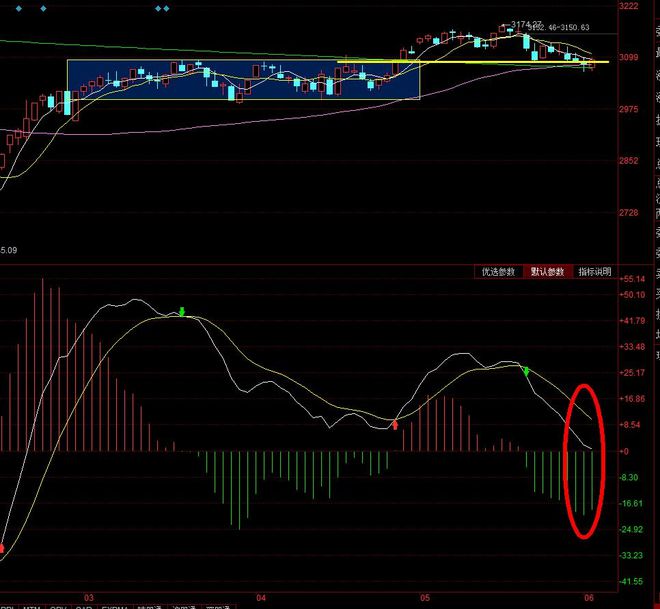This screenshot has height=609, width=660.
Task: Switch to the EXPMA indicator tab
Action: coord(115,606)
